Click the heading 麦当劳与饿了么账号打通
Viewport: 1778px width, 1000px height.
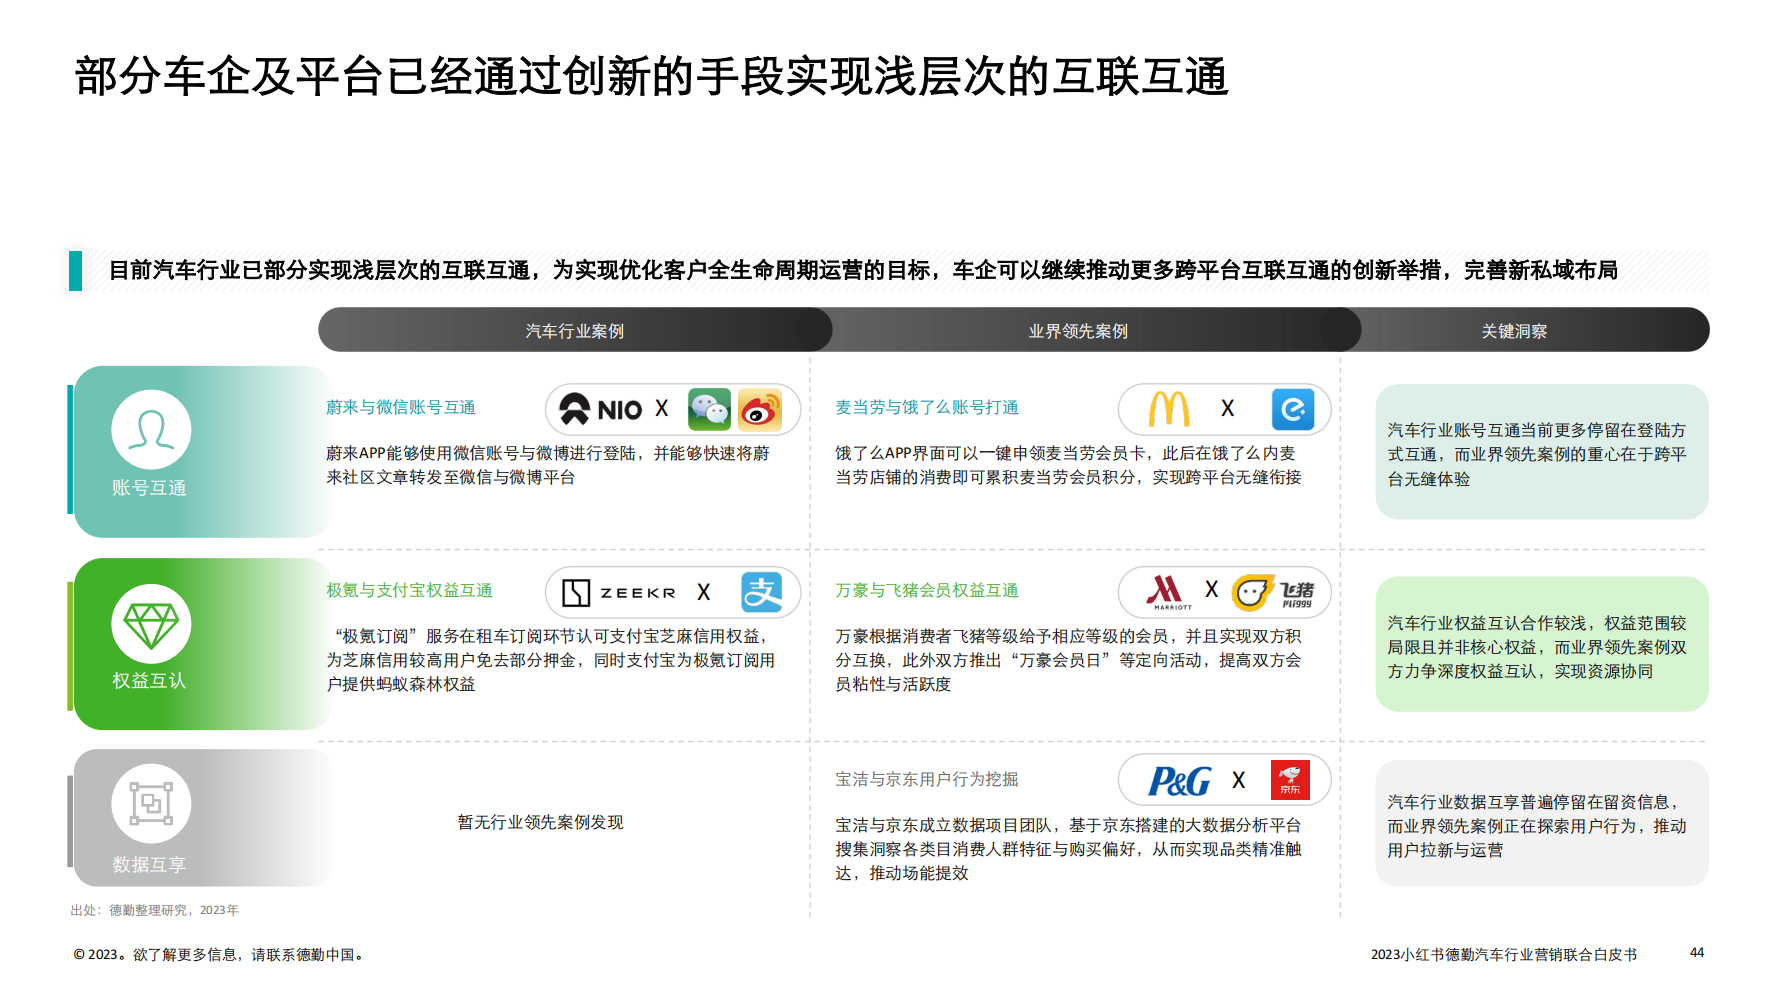pos(927,407)
